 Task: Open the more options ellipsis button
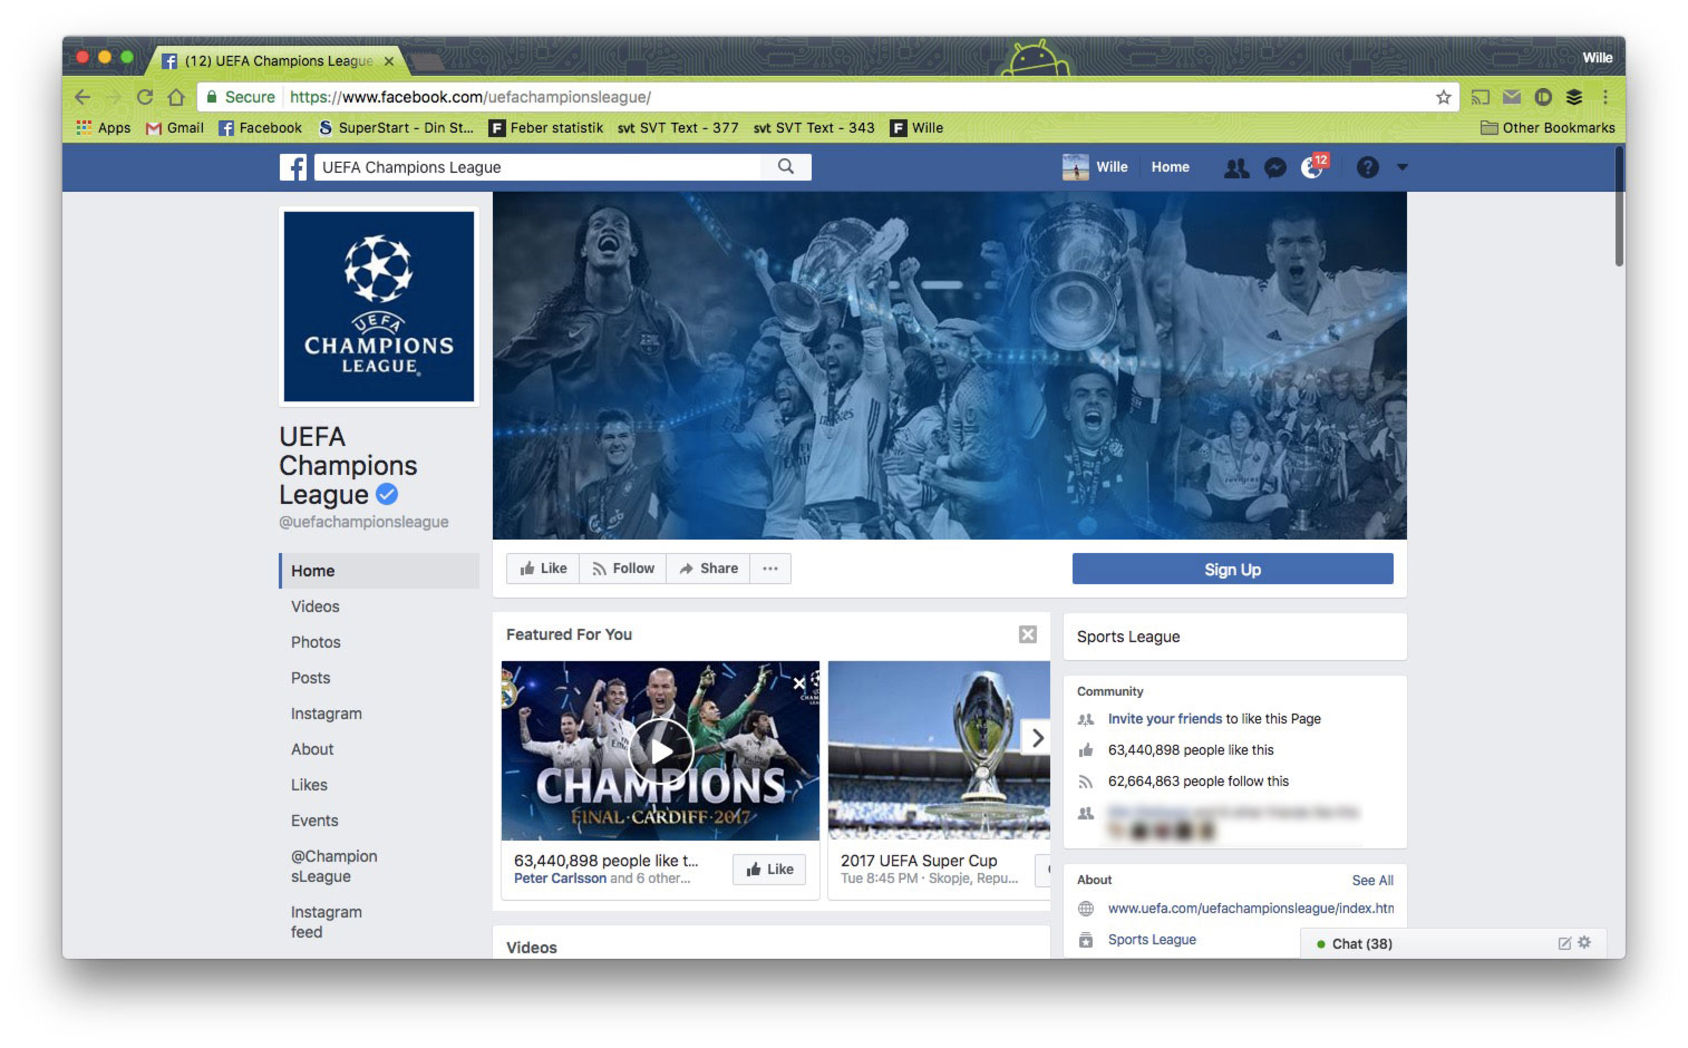[x=770, y=569]
